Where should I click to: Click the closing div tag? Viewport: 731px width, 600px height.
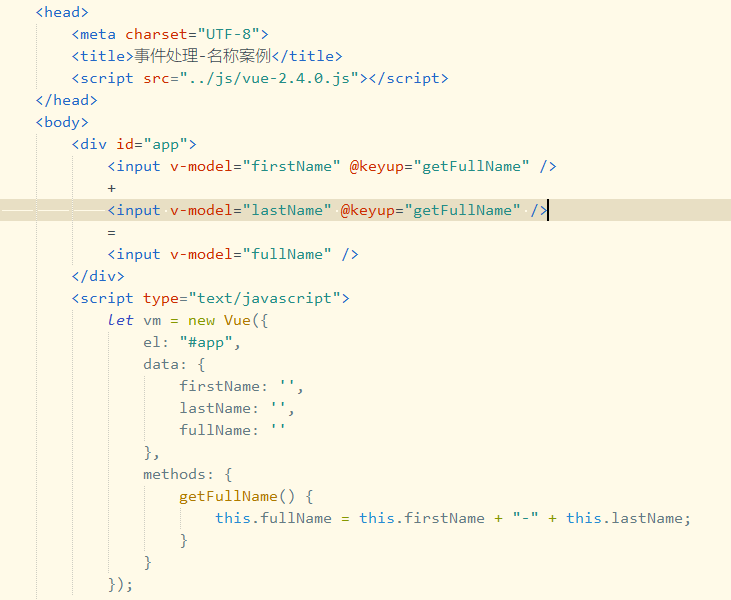pyautogui.click(x=98, y=276)
